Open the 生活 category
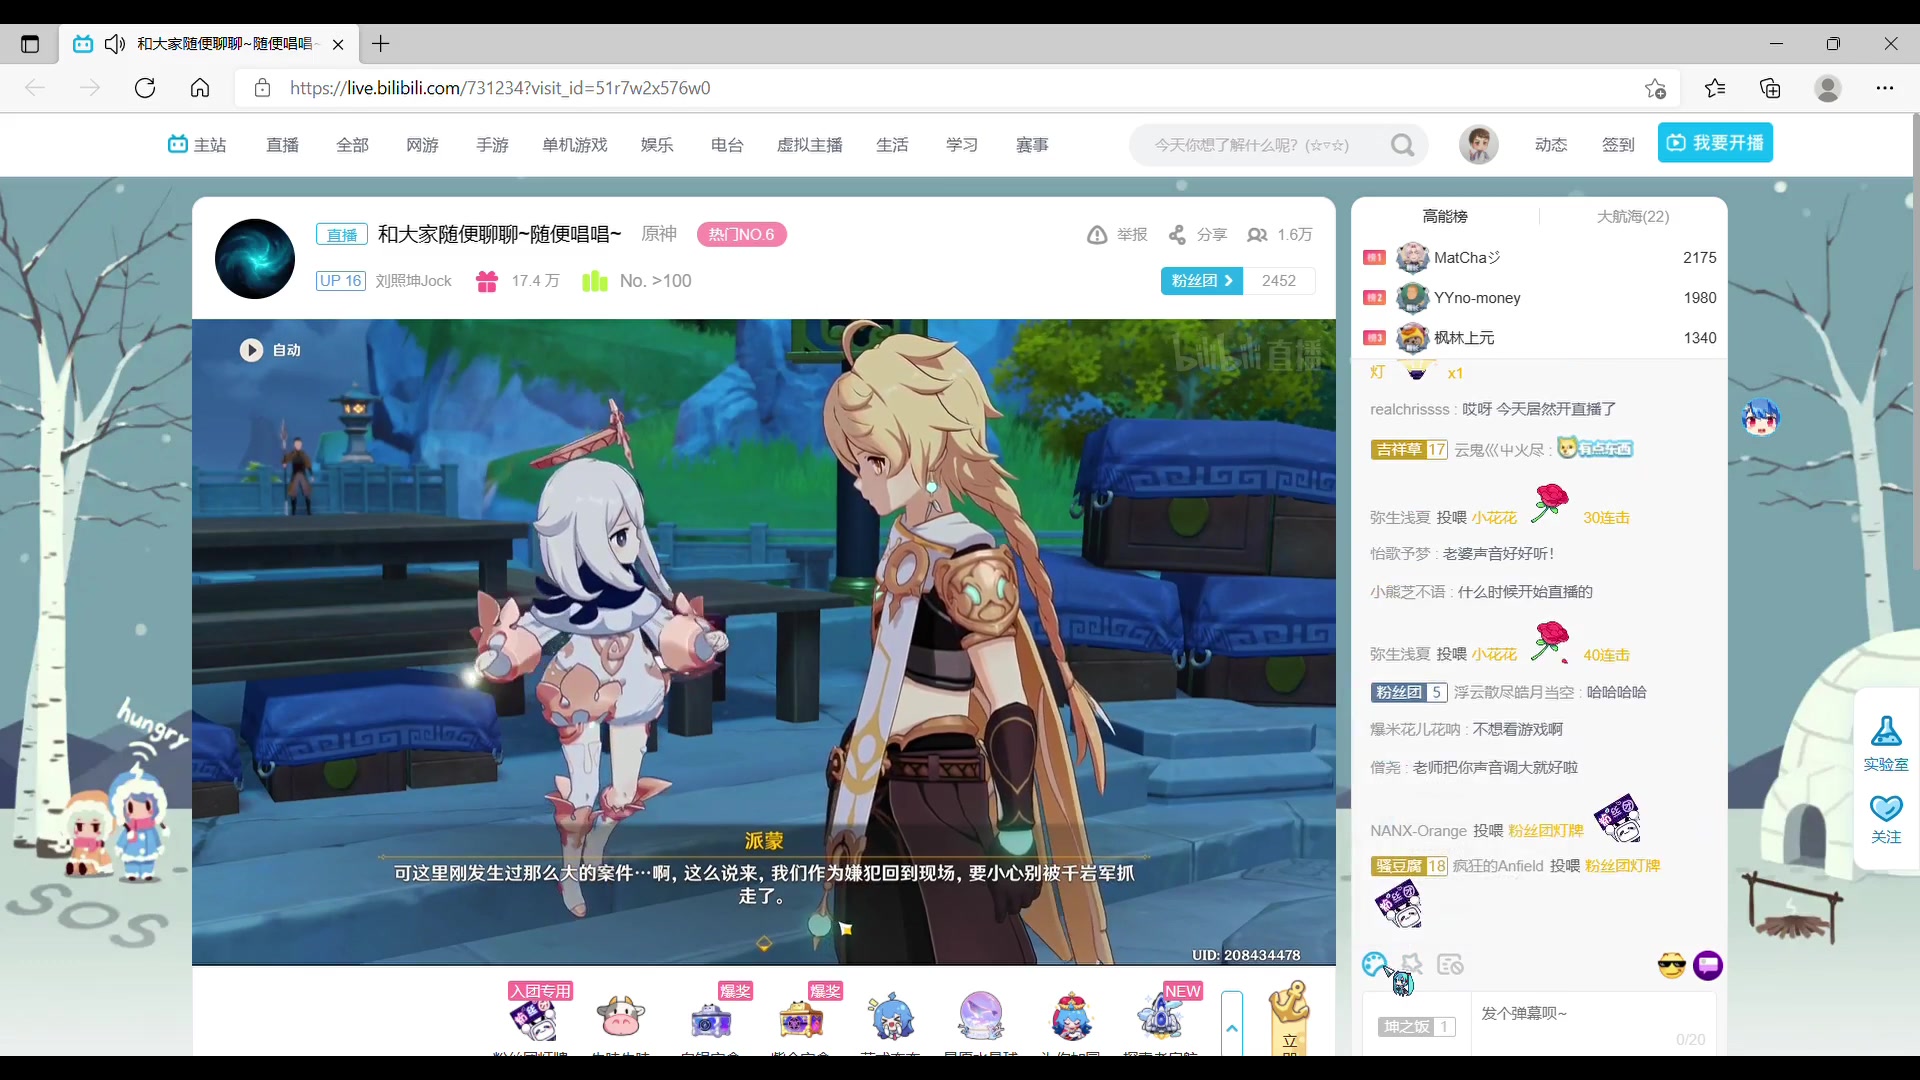Screen dimensions: 1920x1080 [x=892, y=145]
